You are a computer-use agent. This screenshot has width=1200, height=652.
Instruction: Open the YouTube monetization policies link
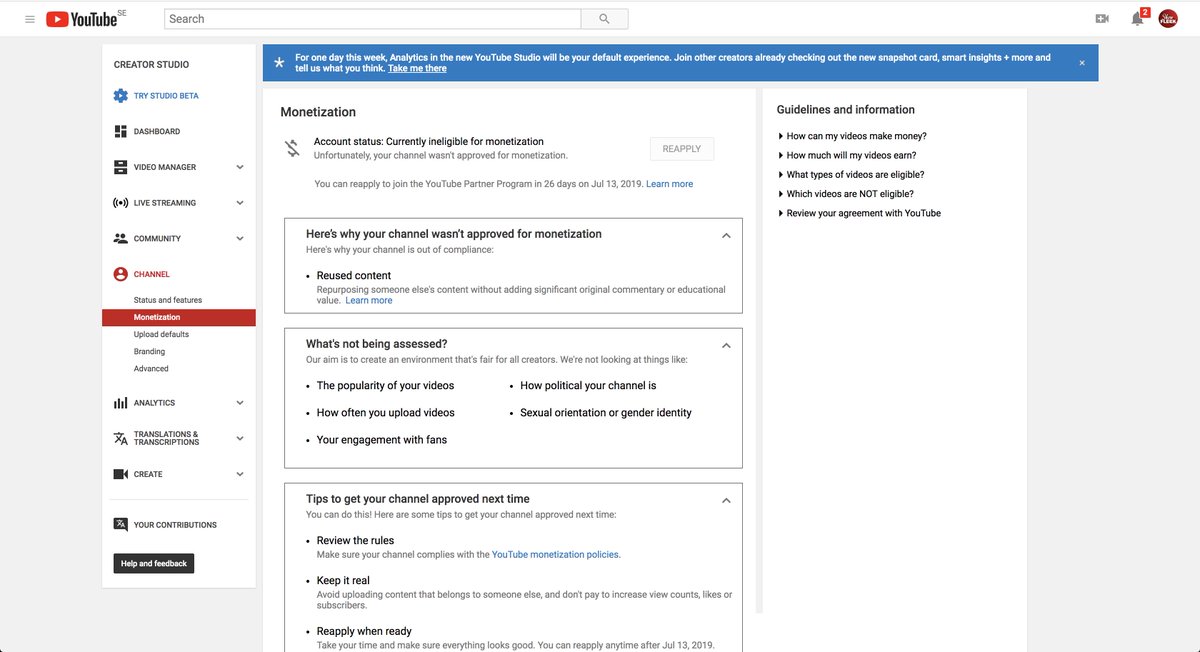[x=555, y=554]
